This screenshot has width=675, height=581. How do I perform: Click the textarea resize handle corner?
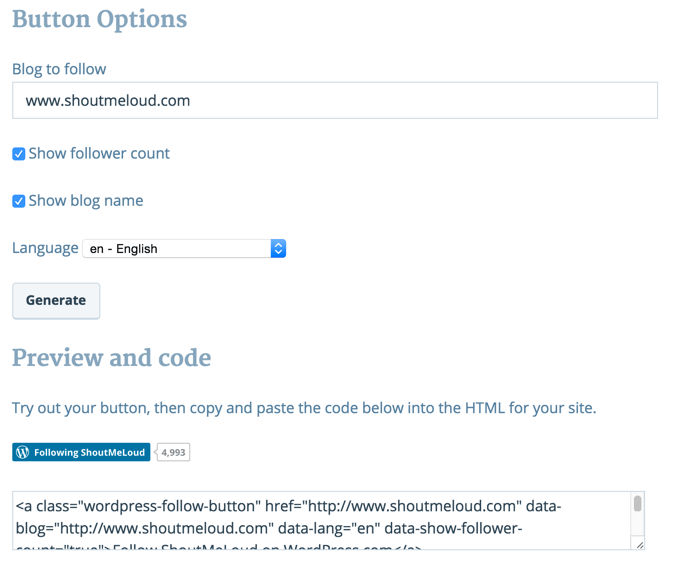[x=640, y=545]
